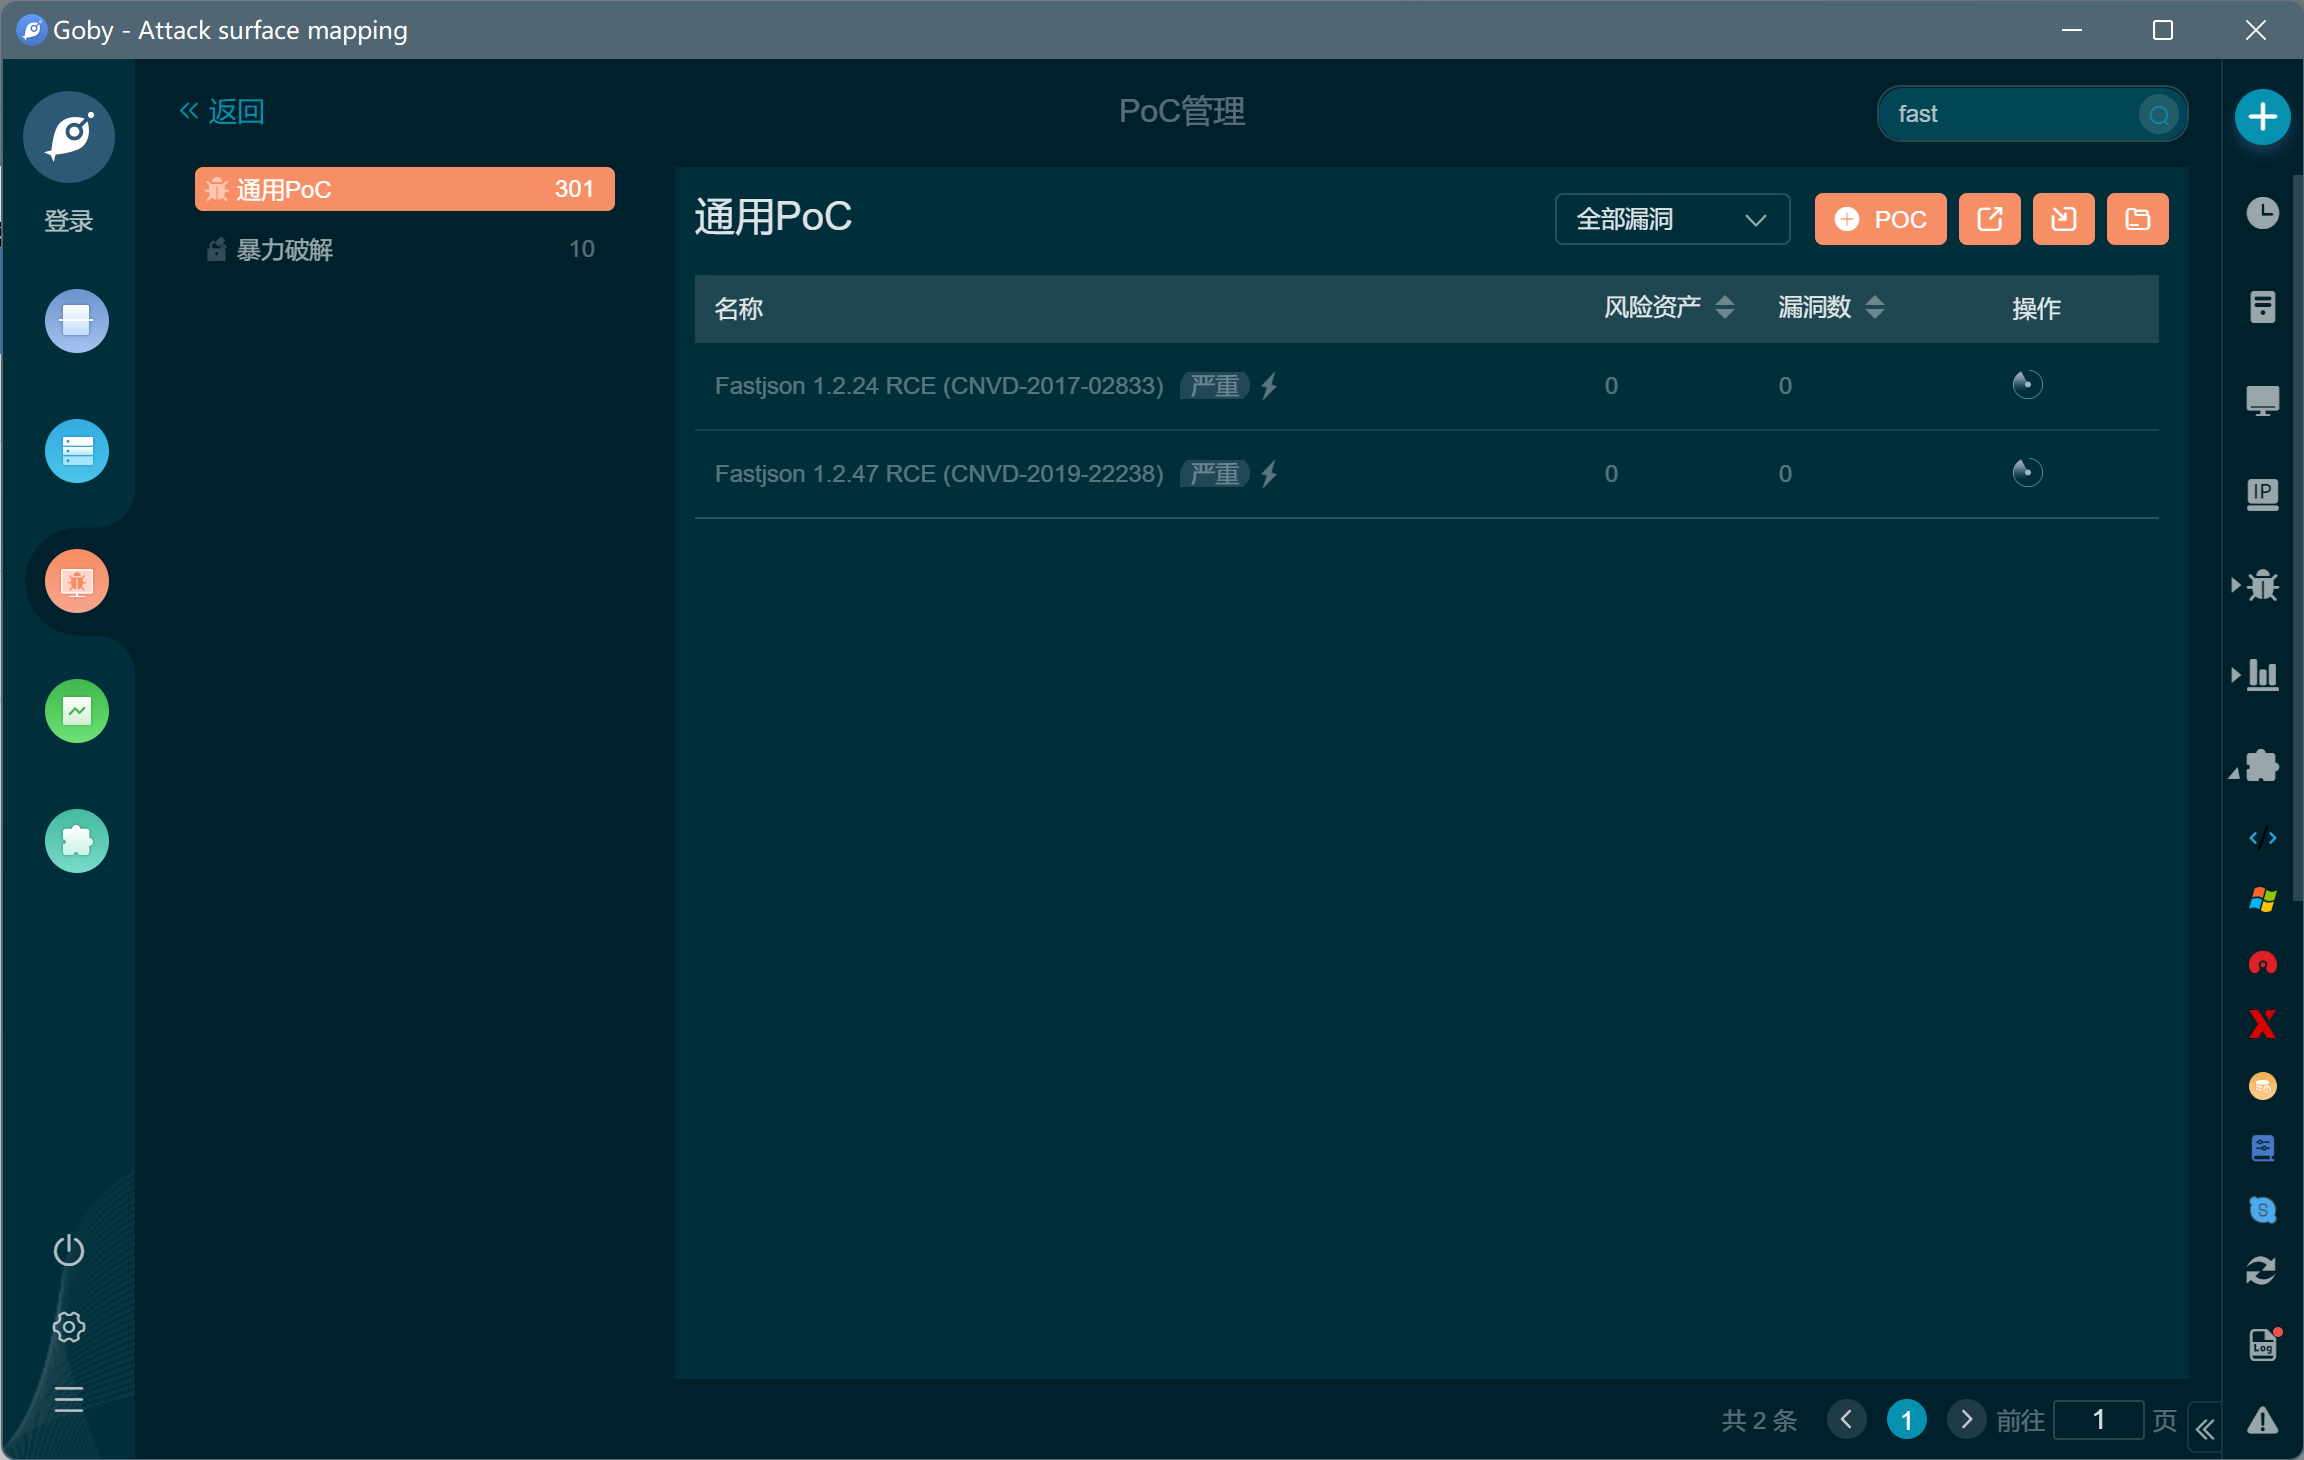
Task: Click the hamburger menu icon
Action: pos(69,1399)
